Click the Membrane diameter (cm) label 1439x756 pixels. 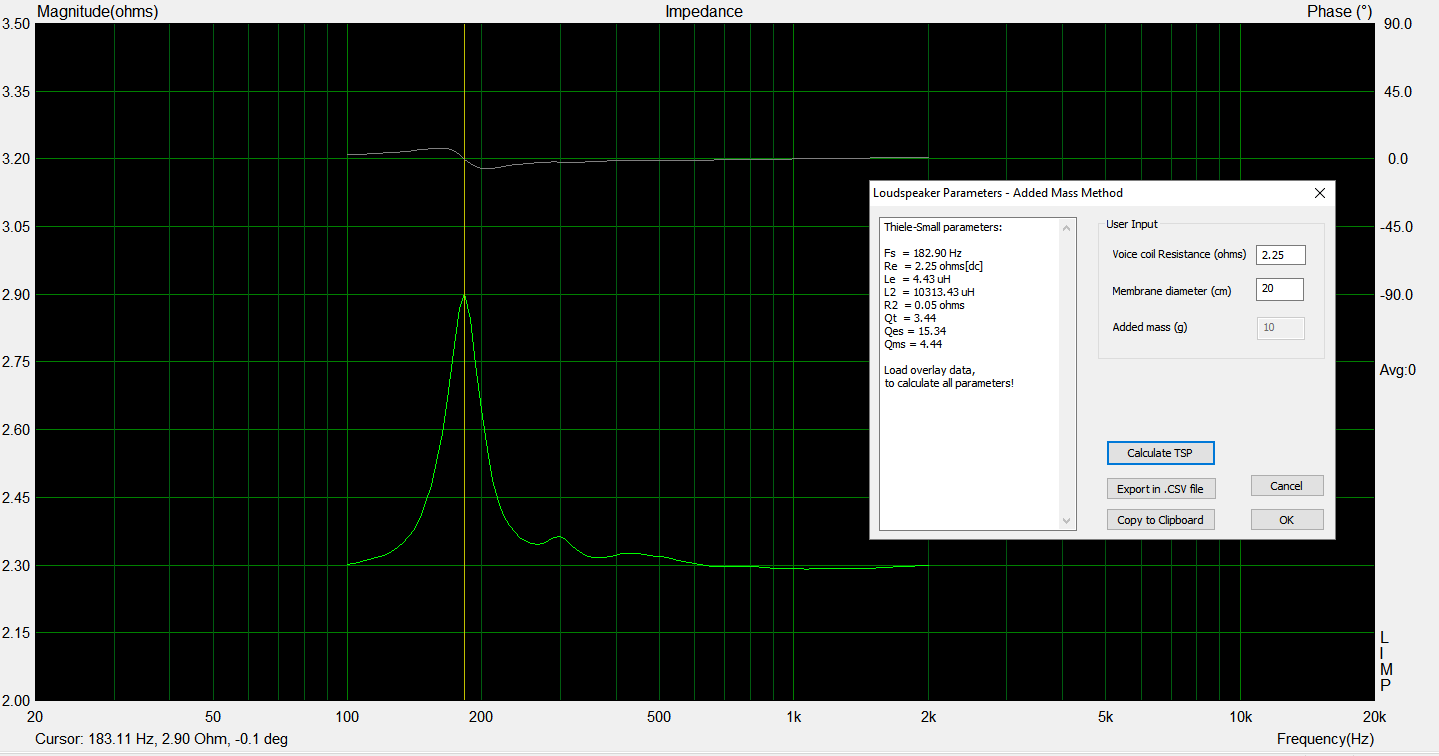(x=1171, y=291)
